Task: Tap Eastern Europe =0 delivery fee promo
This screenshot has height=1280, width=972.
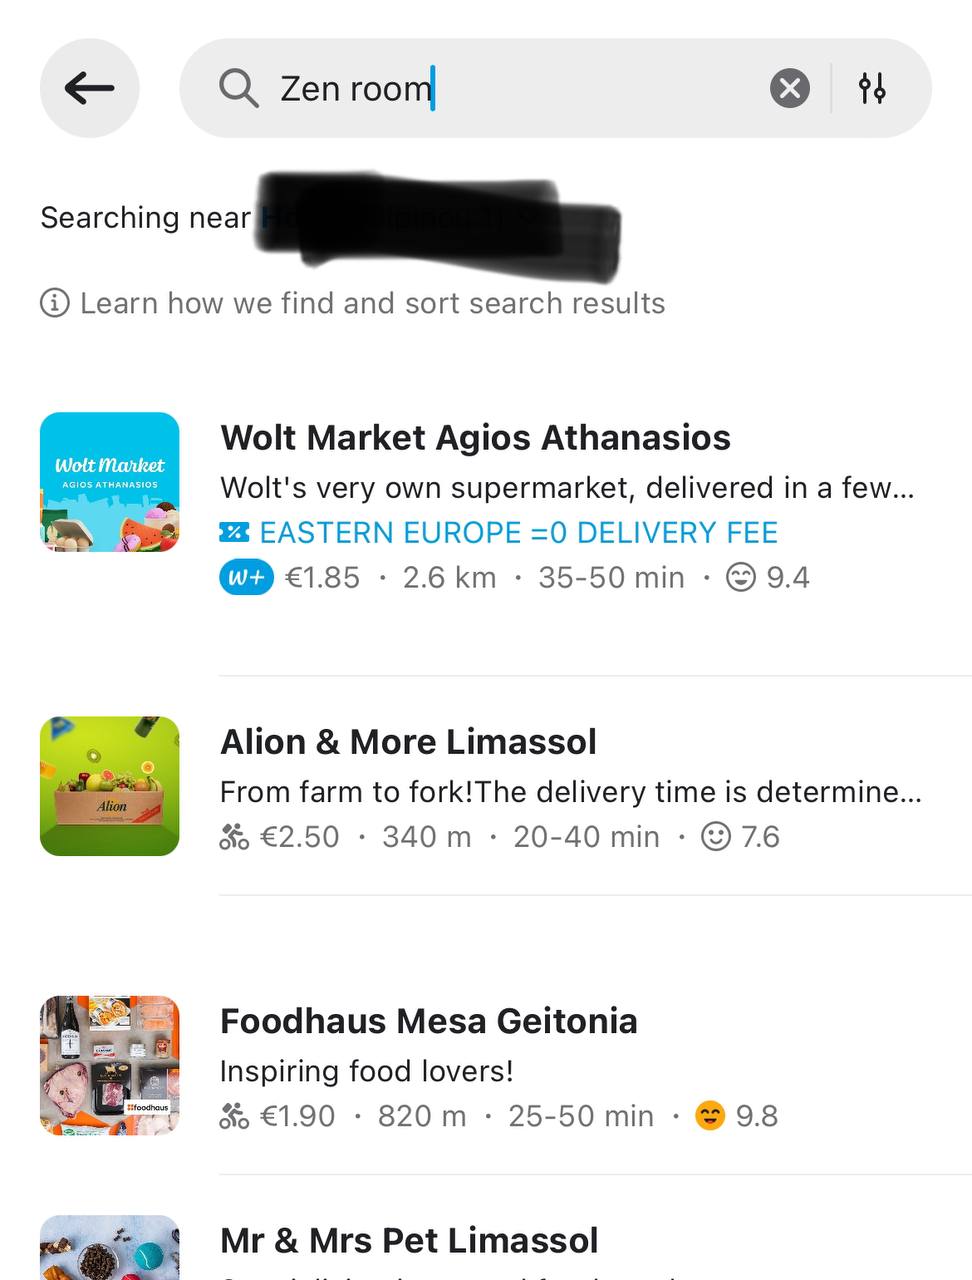Action: pos(518,533)
